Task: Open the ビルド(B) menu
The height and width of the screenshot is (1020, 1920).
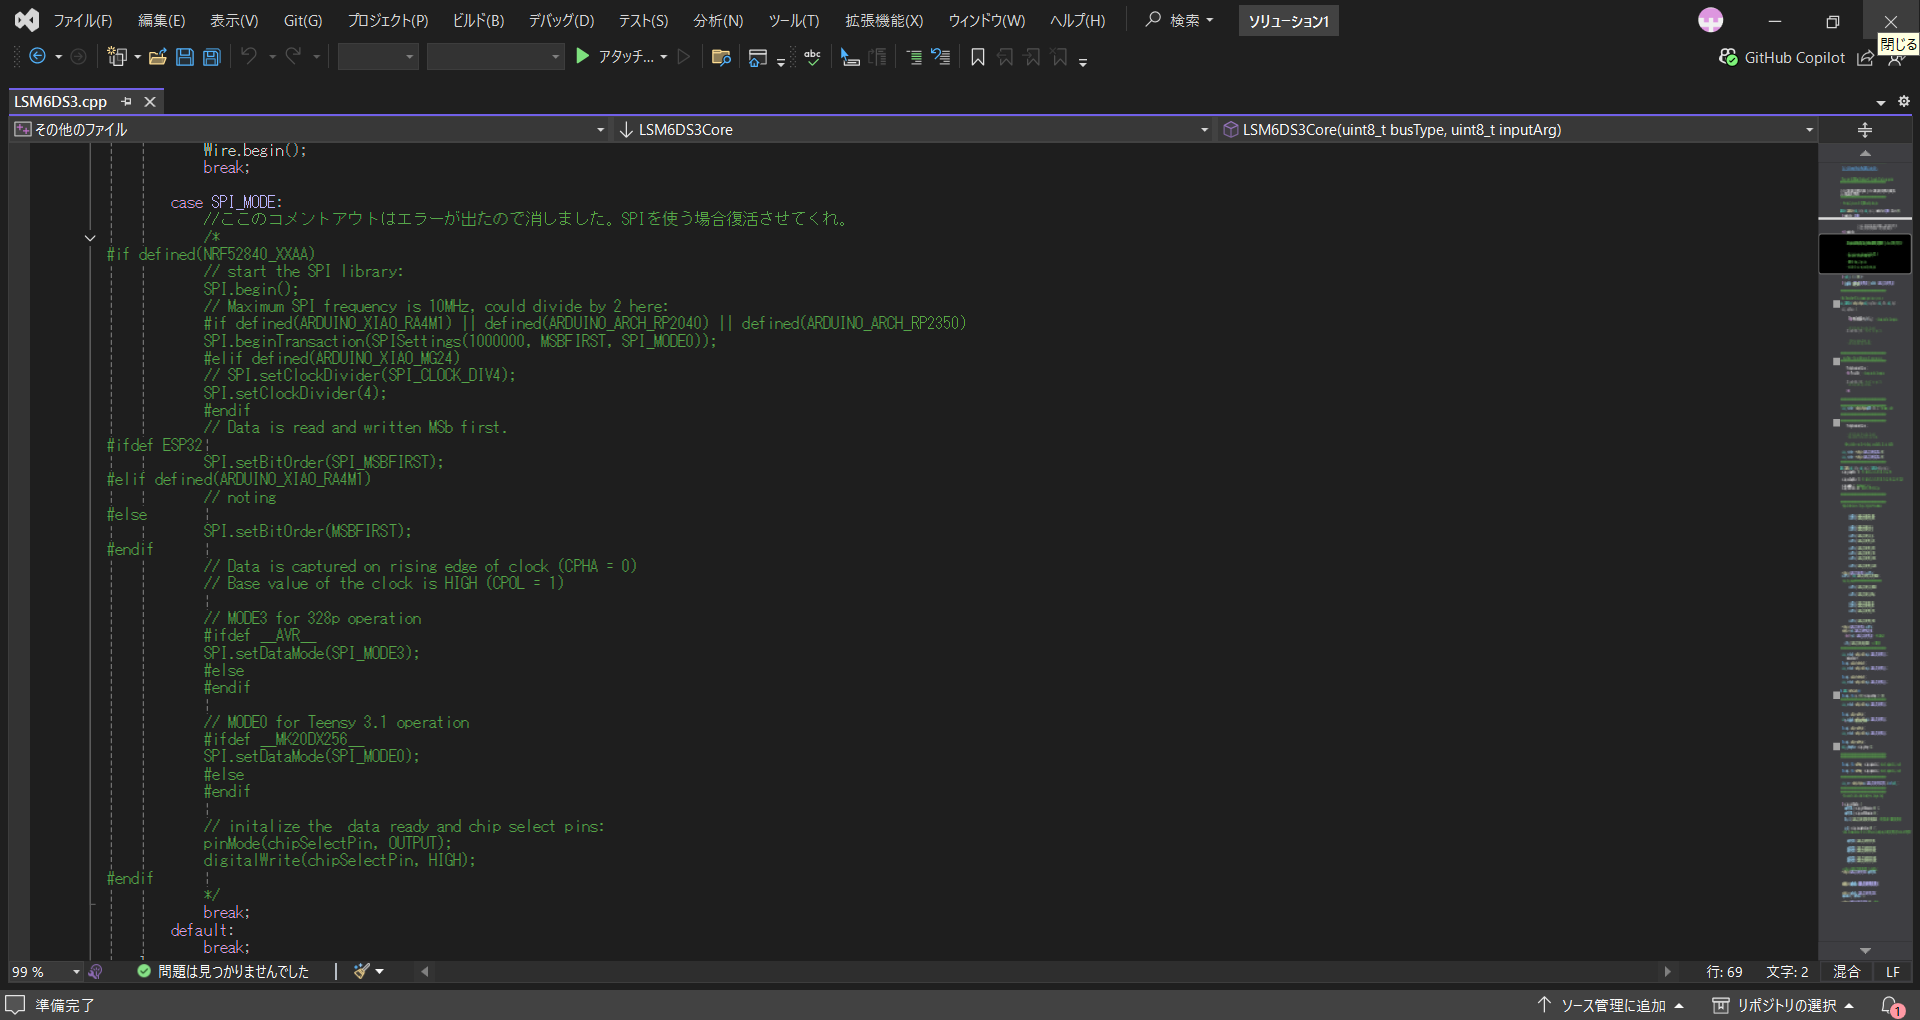Action: [478, 21]
